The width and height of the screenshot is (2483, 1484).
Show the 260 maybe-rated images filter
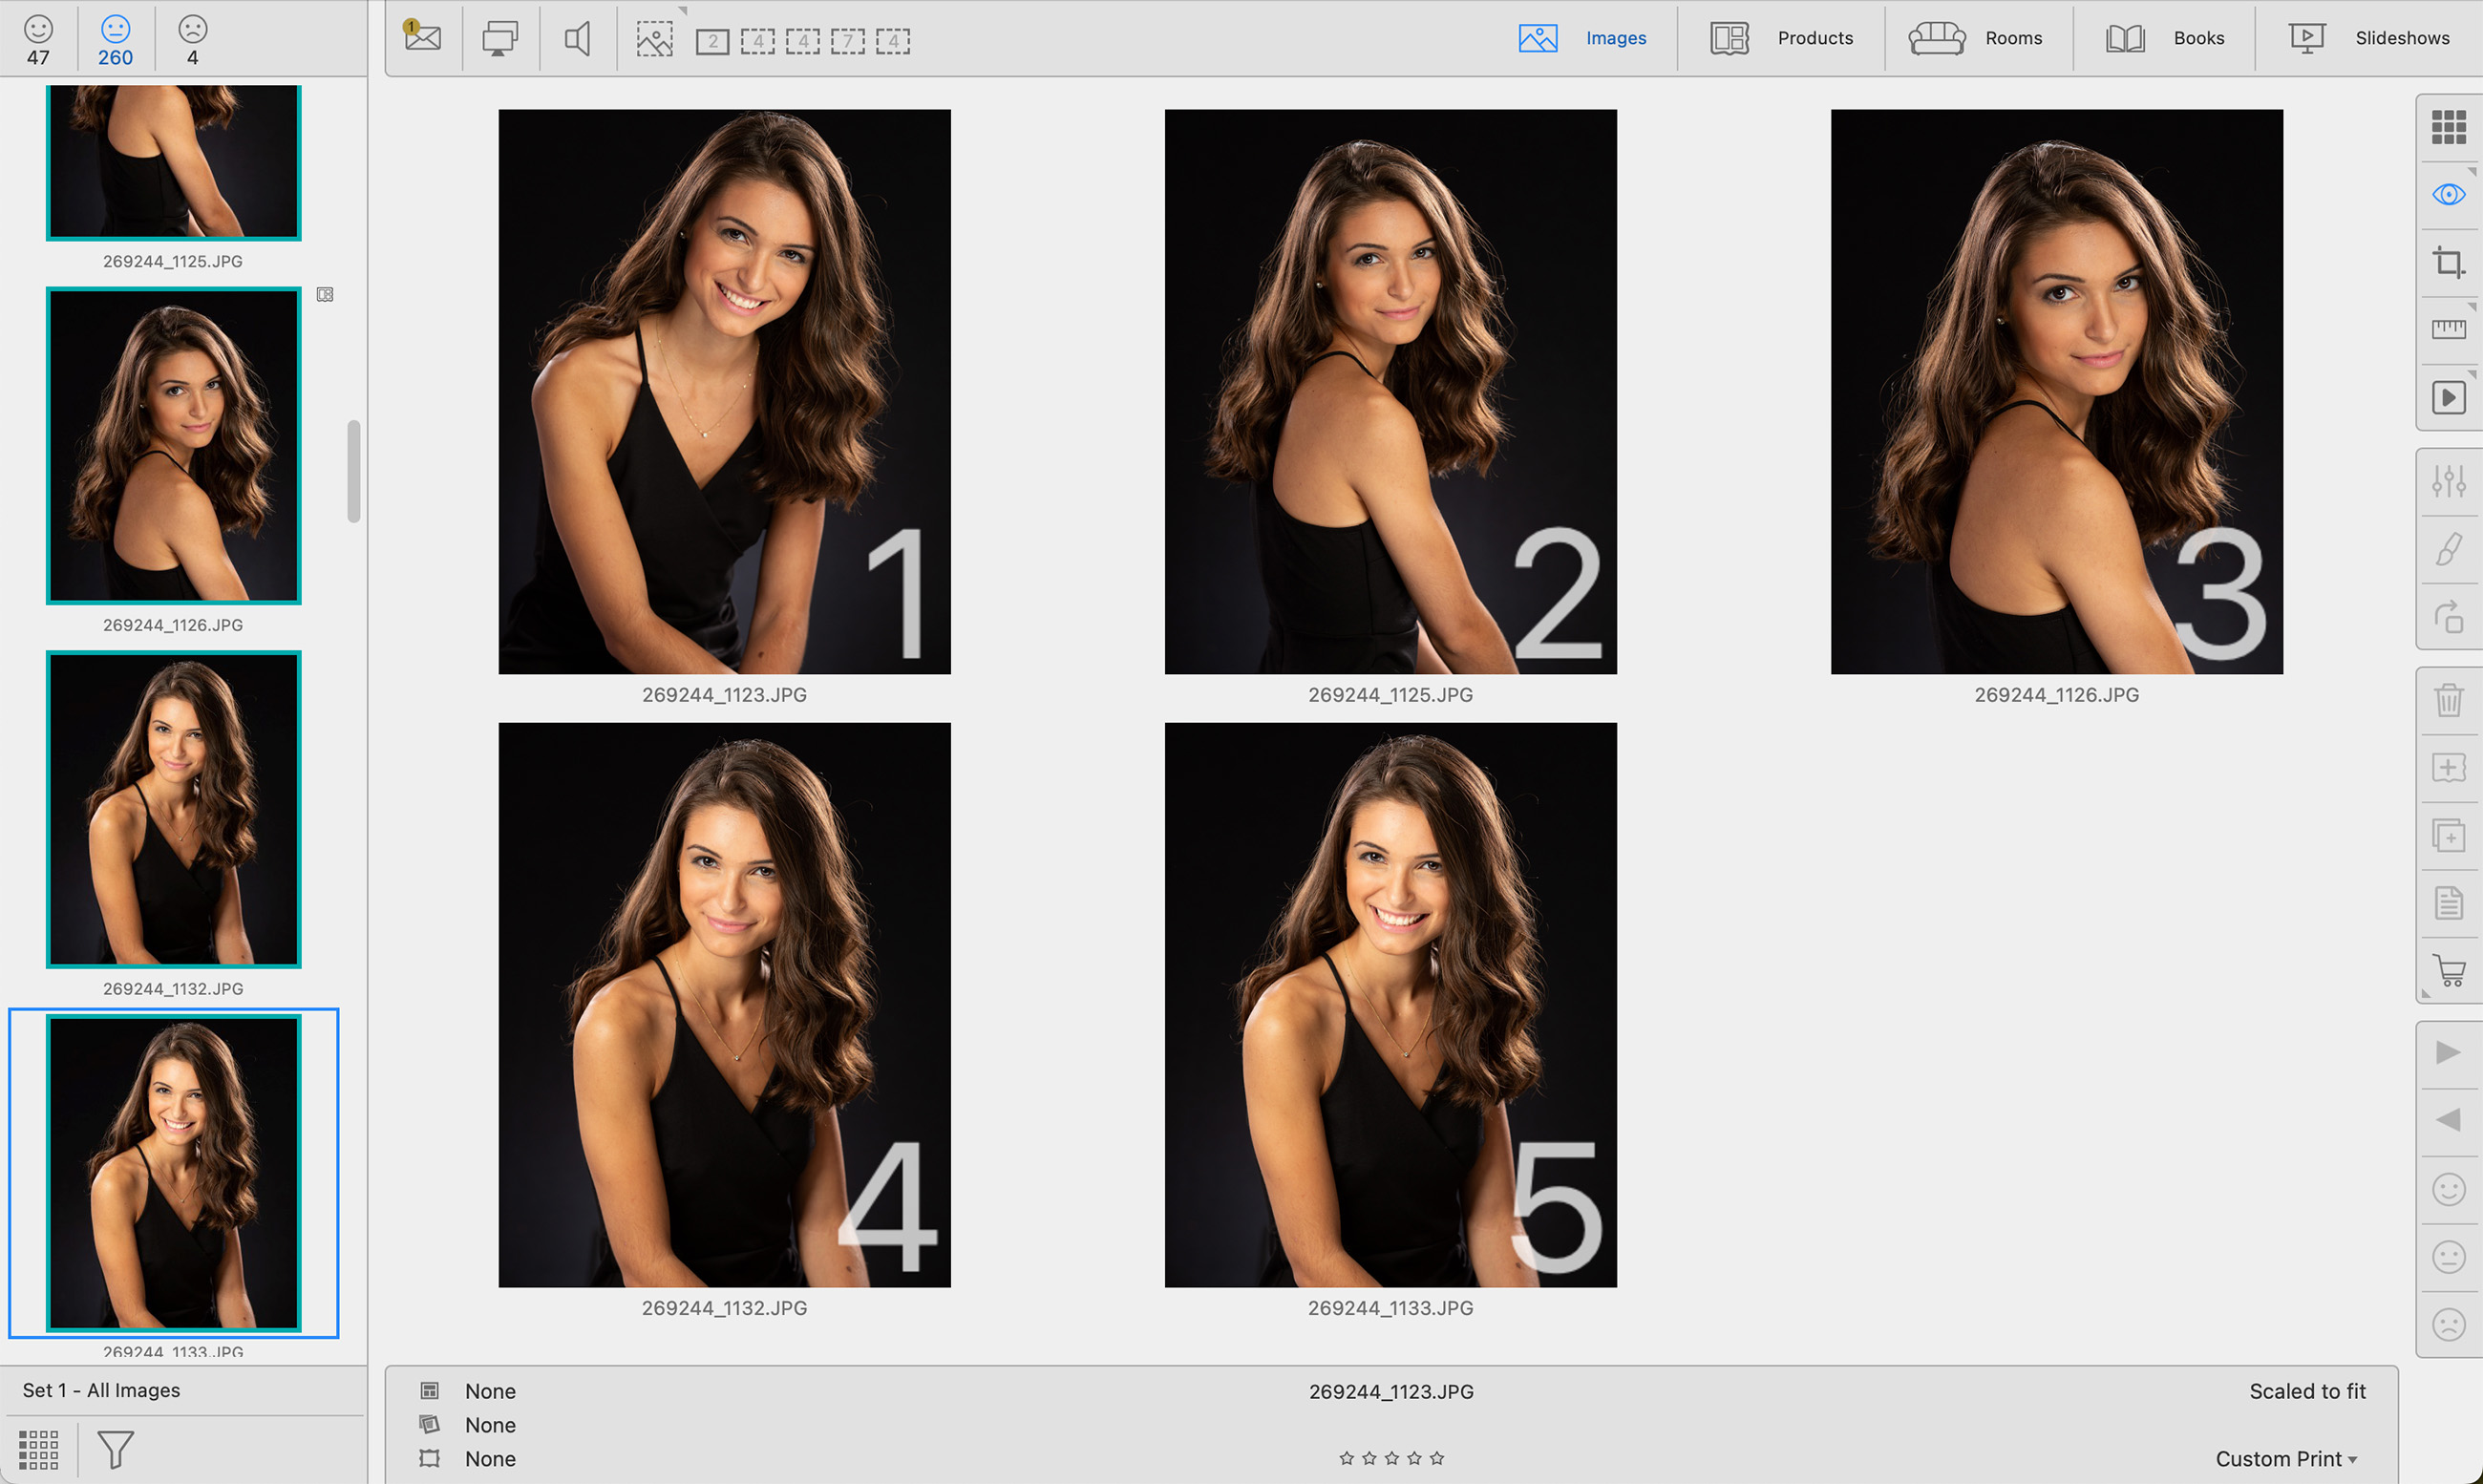[x=115, y=39]
